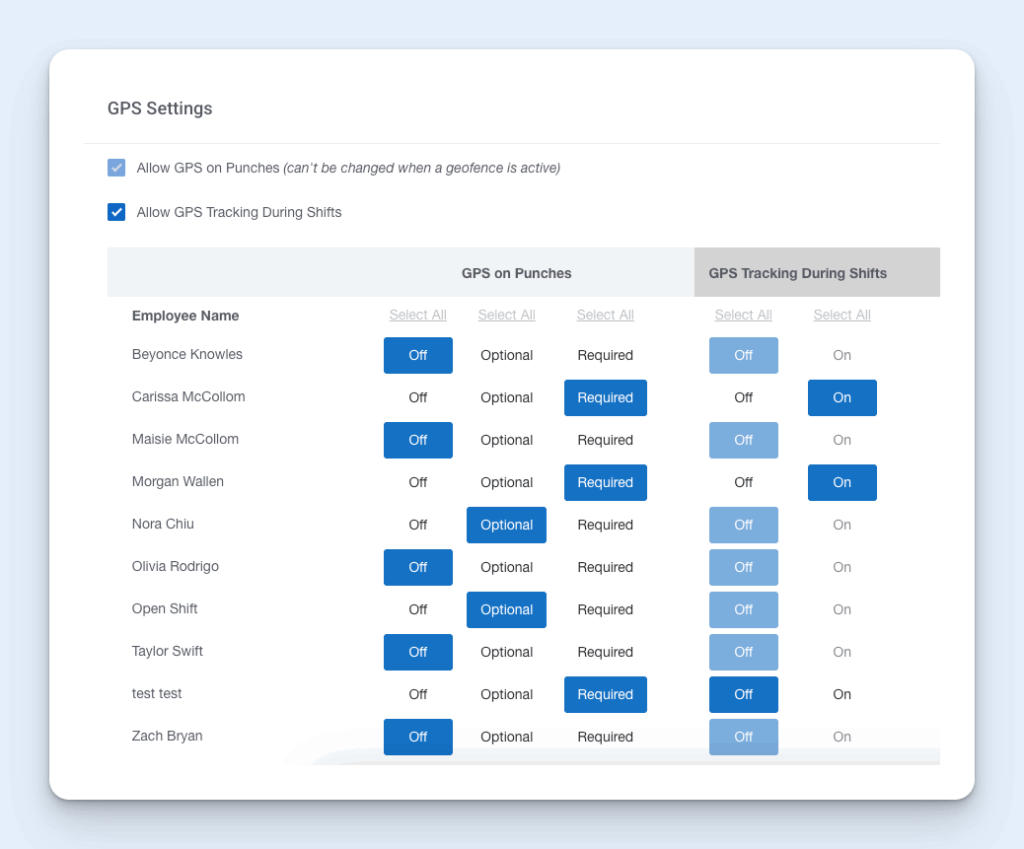This screenshot has height=849, width=1024.
Task: Click the GPS Tracking During Shifts header
Action: tap(797, 272)
